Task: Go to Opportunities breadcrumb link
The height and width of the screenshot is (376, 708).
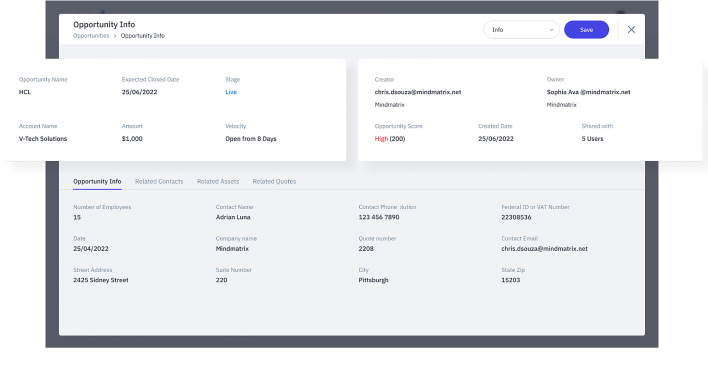Action: coord(91,36)
